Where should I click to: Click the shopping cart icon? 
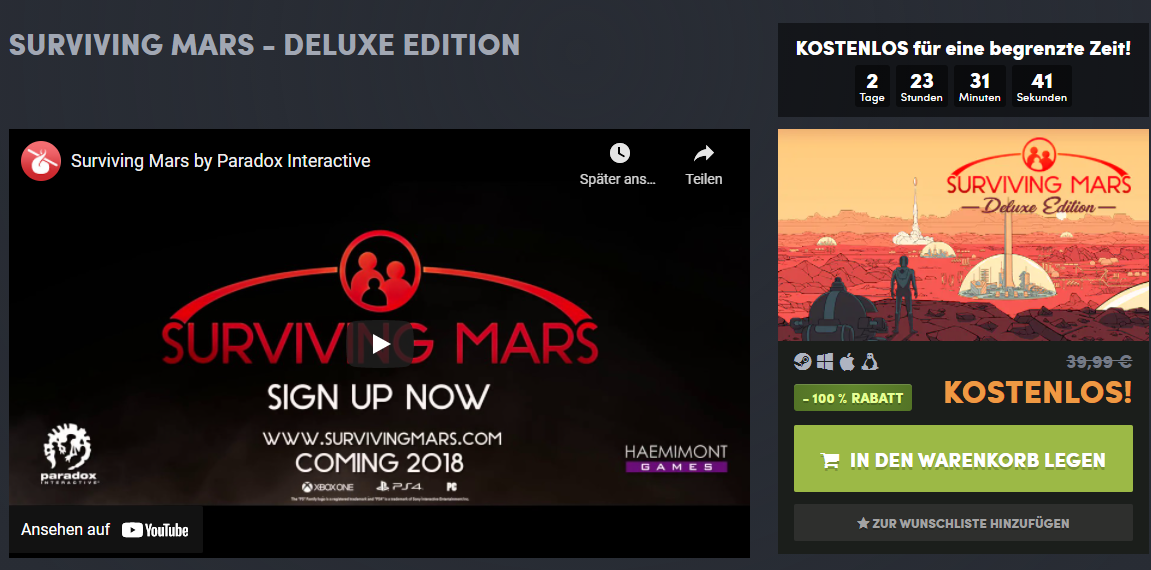[x=830, y=461]
